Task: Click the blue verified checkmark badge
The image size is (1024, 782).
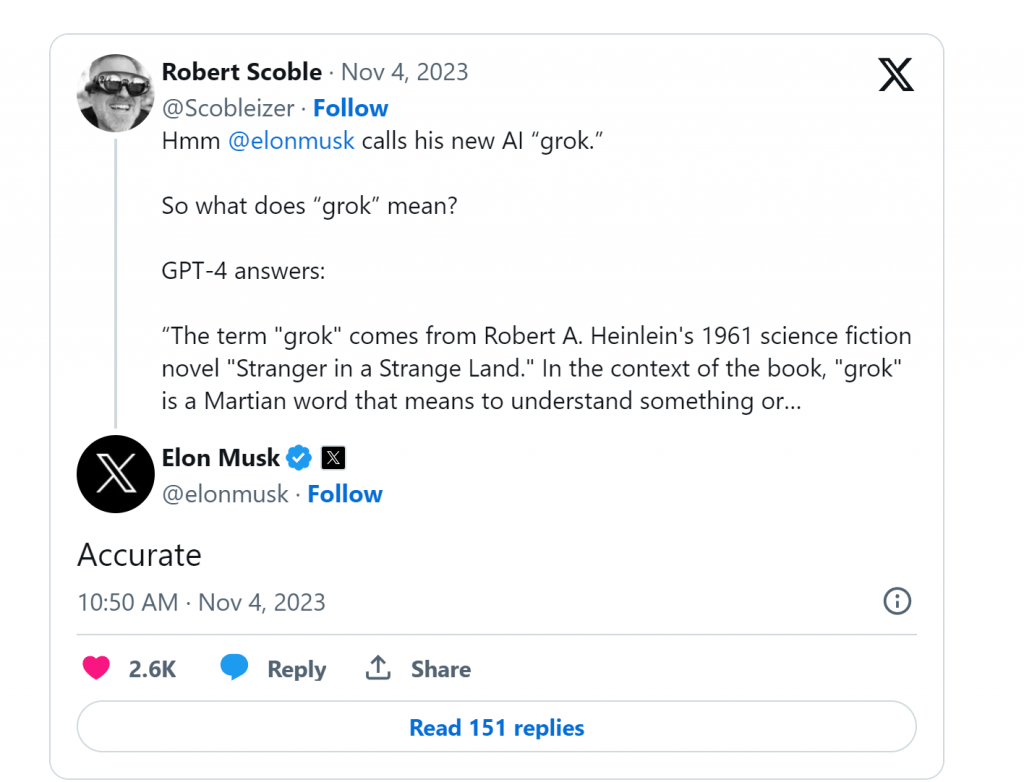Action: 299,458
